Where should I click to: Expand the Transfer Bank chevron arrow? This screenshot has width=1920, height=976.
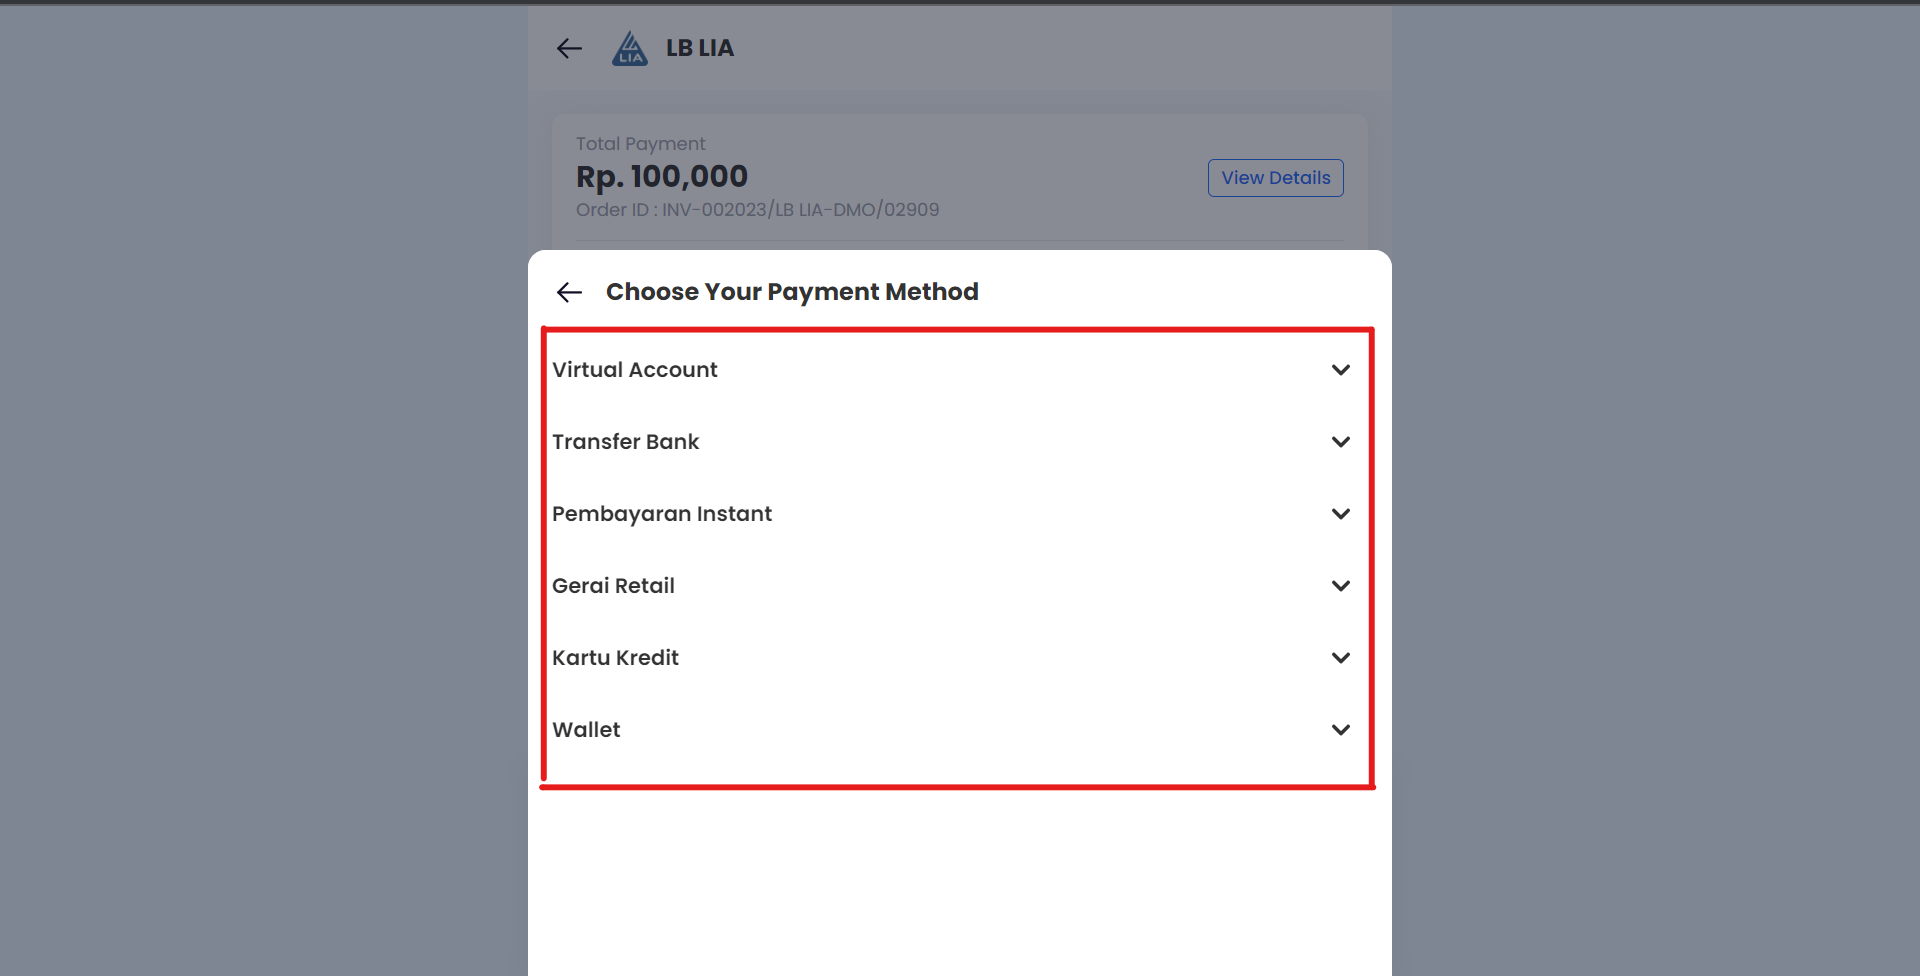[x=1341, y=442]
